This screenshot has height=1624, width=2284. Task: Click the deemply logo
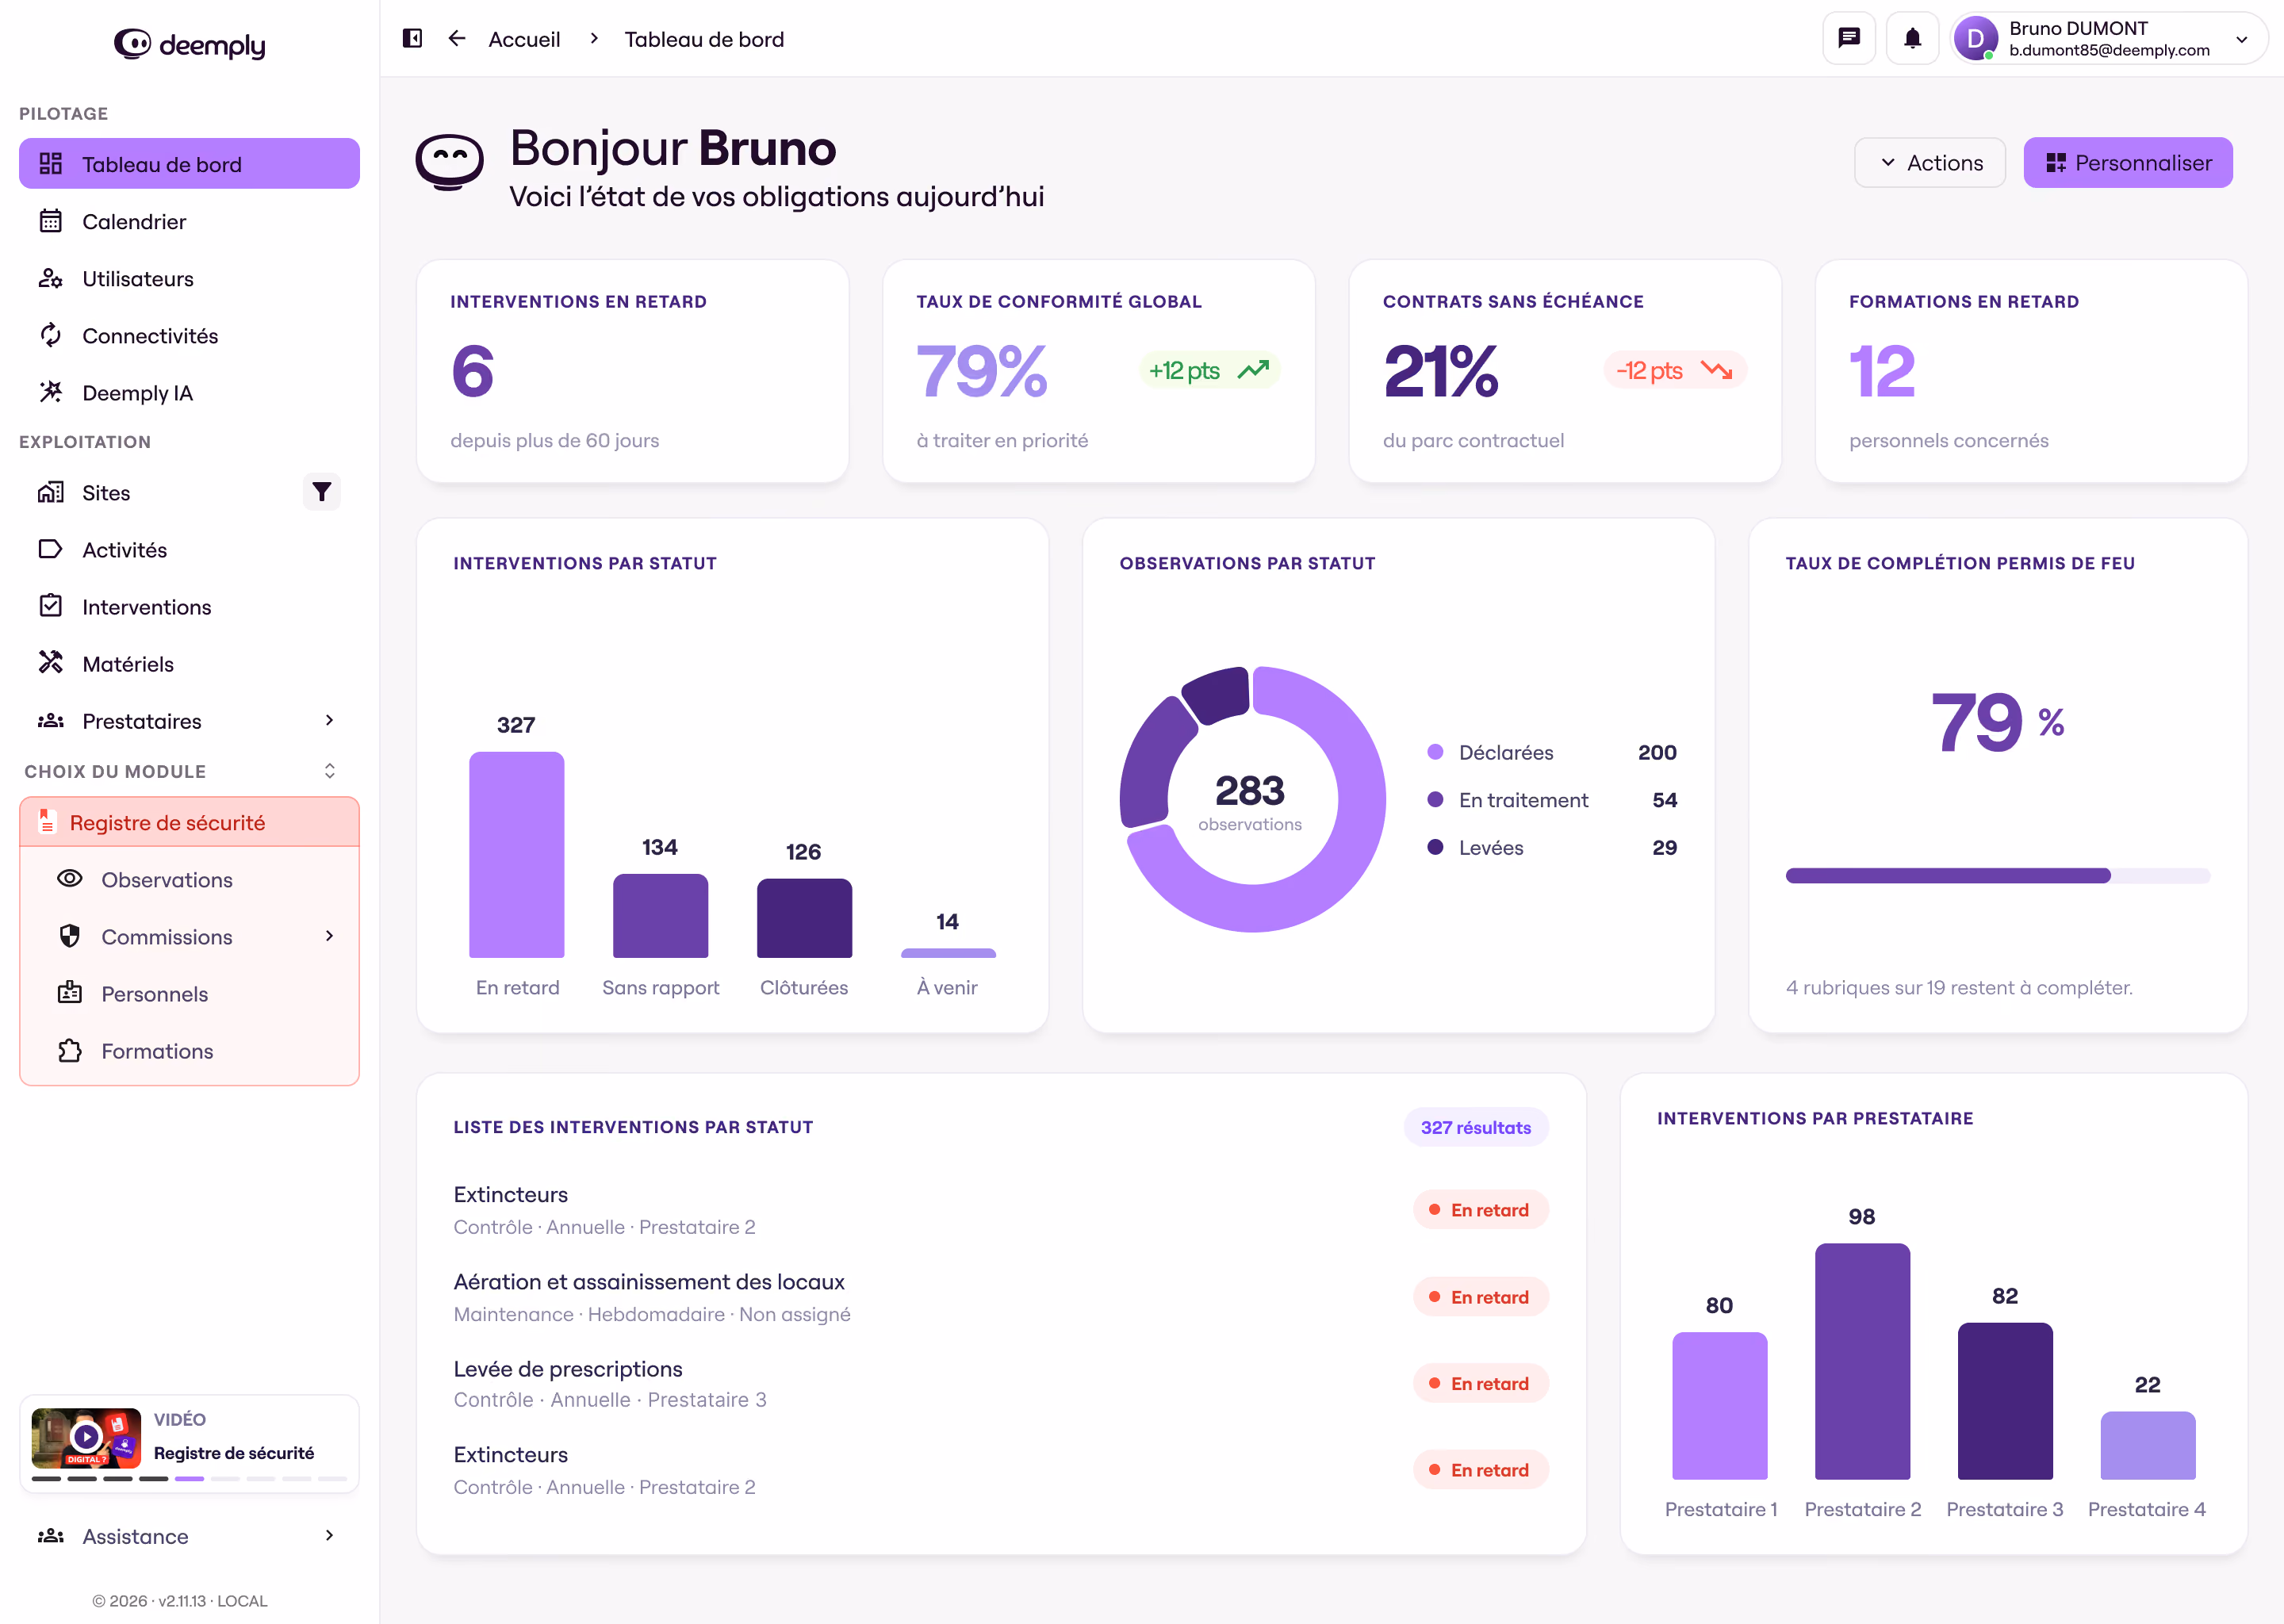click(x=189, y=44)
